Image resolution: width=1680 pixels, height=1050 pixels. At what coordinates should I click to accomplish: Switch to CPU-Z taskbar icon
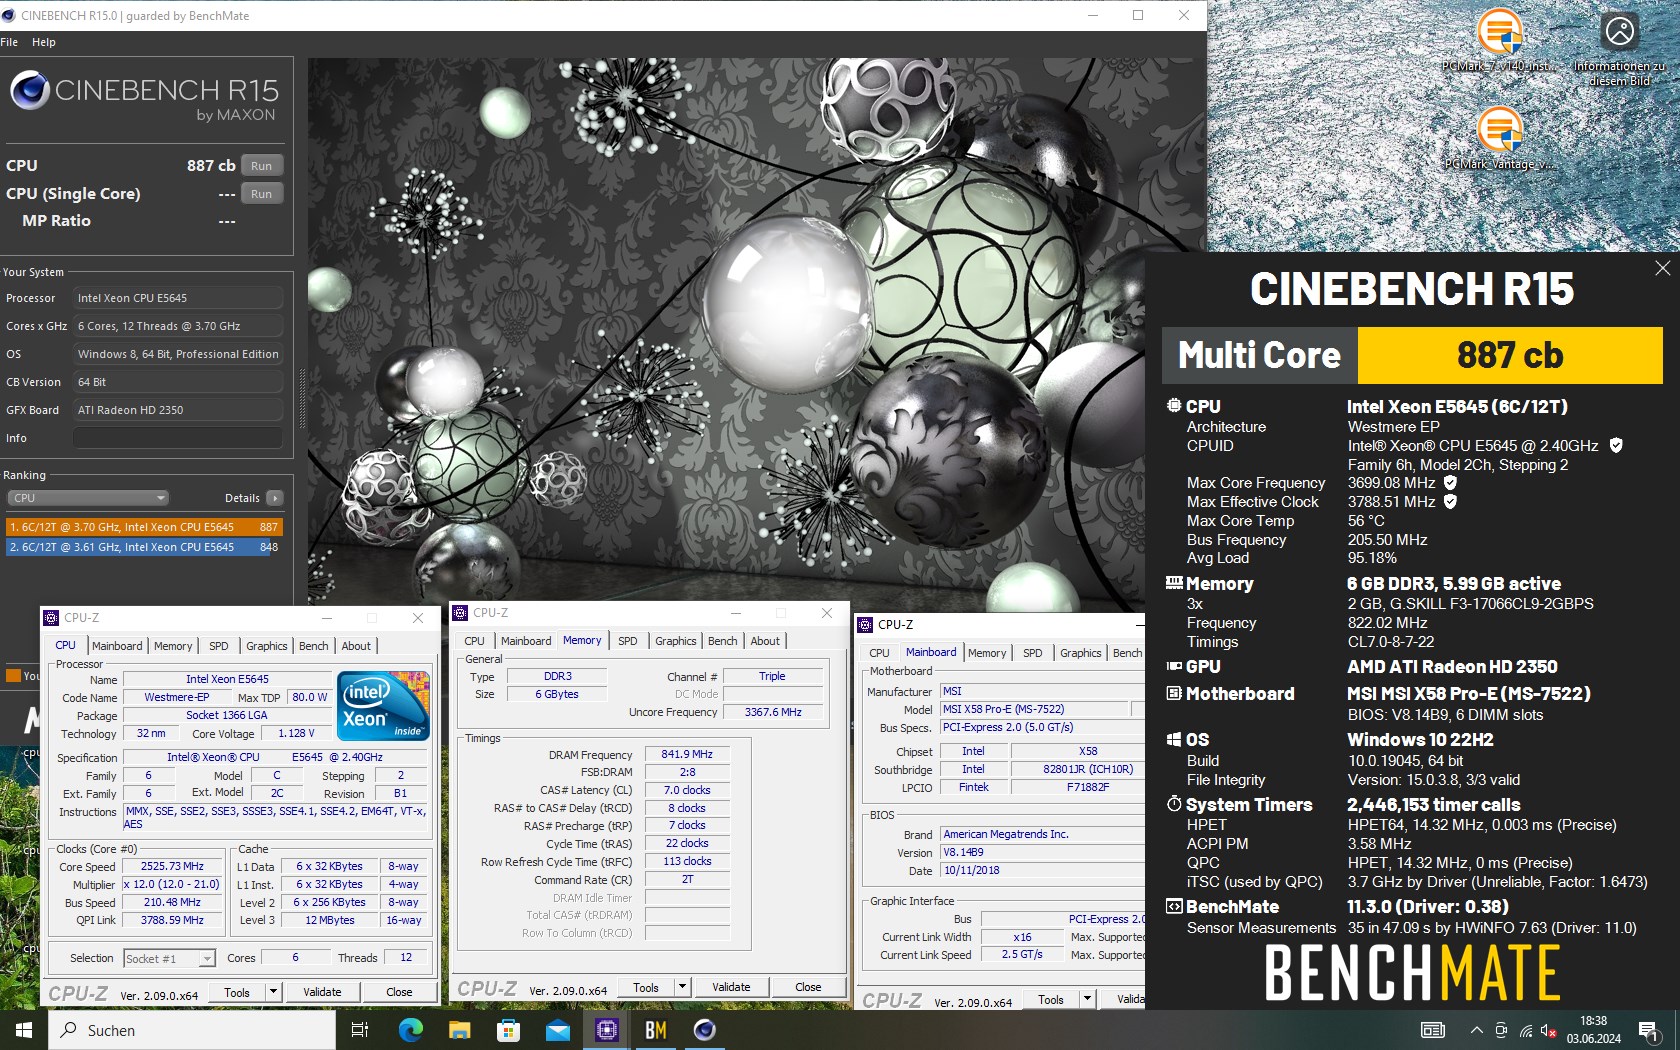607,1030
